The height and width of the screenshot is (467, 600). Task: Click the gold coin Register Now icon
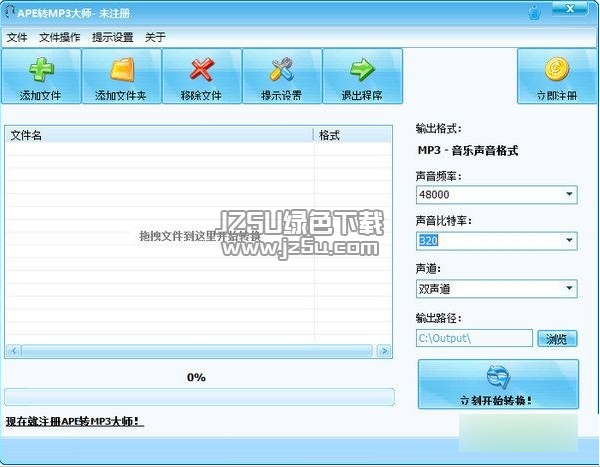coord(557,69)
